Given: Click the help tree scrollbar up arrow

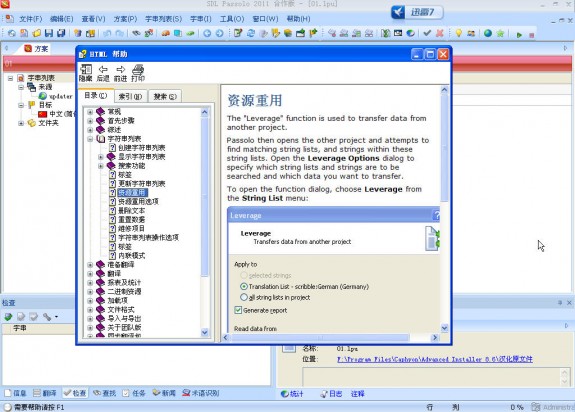Looking at the screenshot, I should (x=205, y=112).
